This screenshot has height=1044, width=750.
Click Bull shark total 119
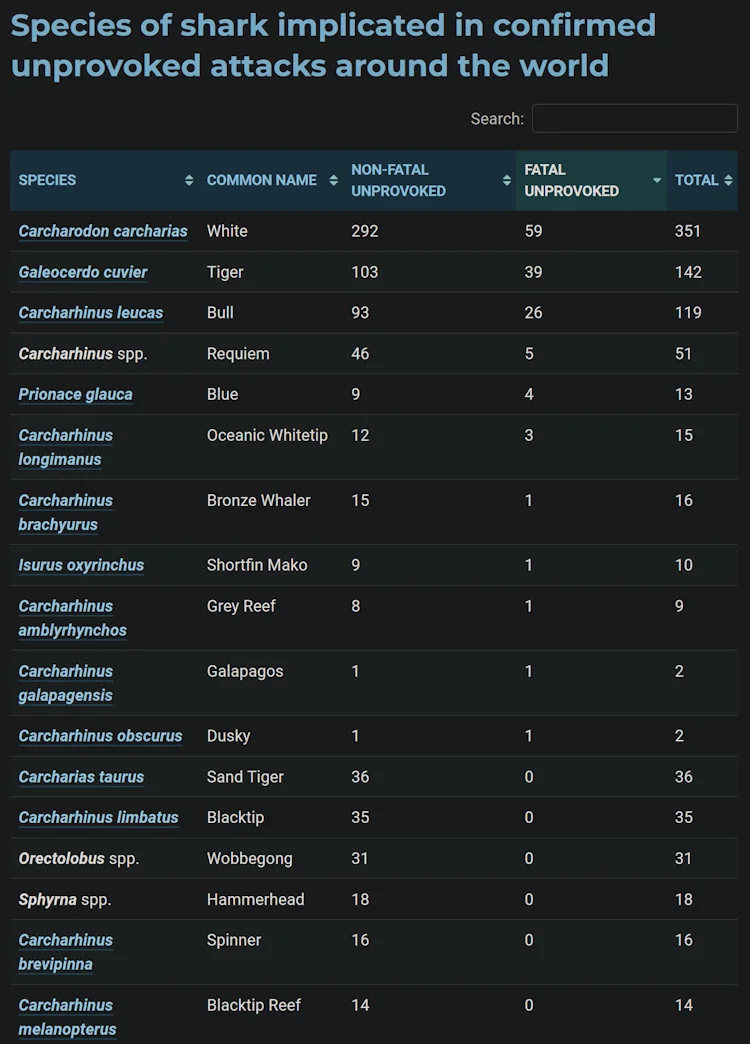[688, 313]
